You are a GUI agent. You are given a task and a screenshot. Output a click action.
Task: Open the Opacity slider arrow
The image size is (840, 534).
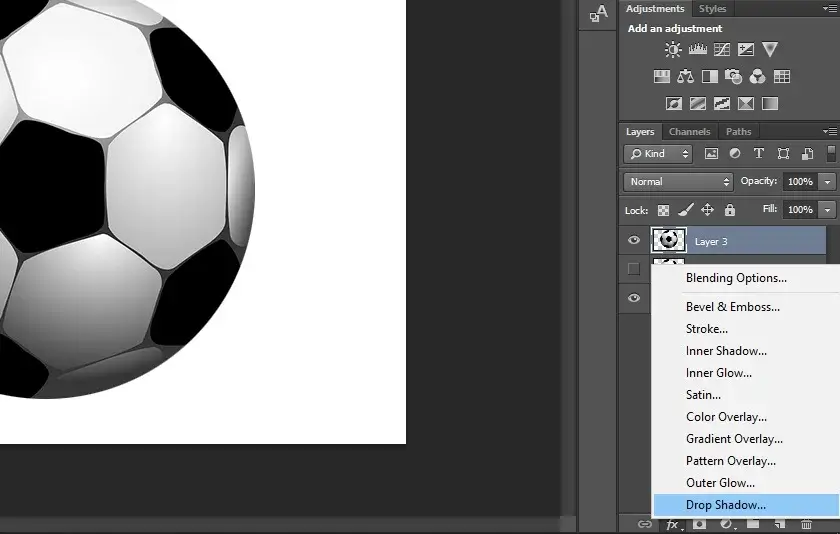point(827,182)
